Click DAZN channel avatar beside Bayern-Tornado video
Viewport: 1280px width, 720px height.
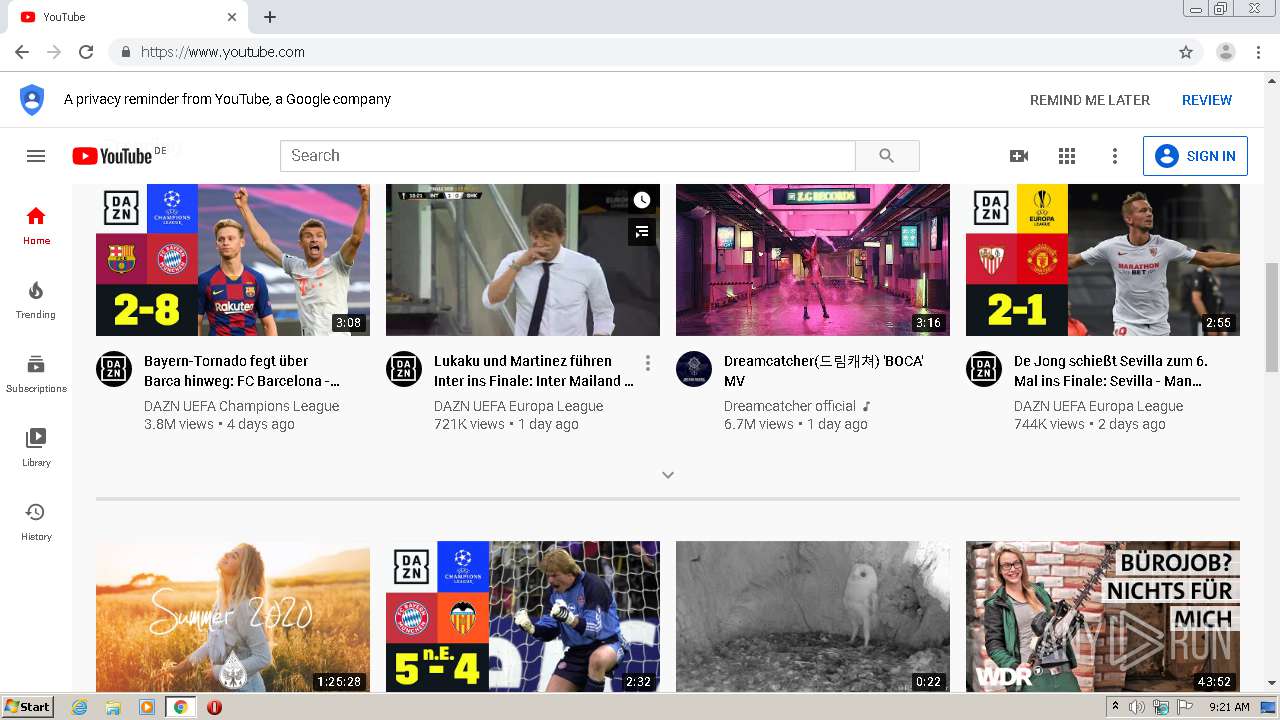(x=114, y=369)
